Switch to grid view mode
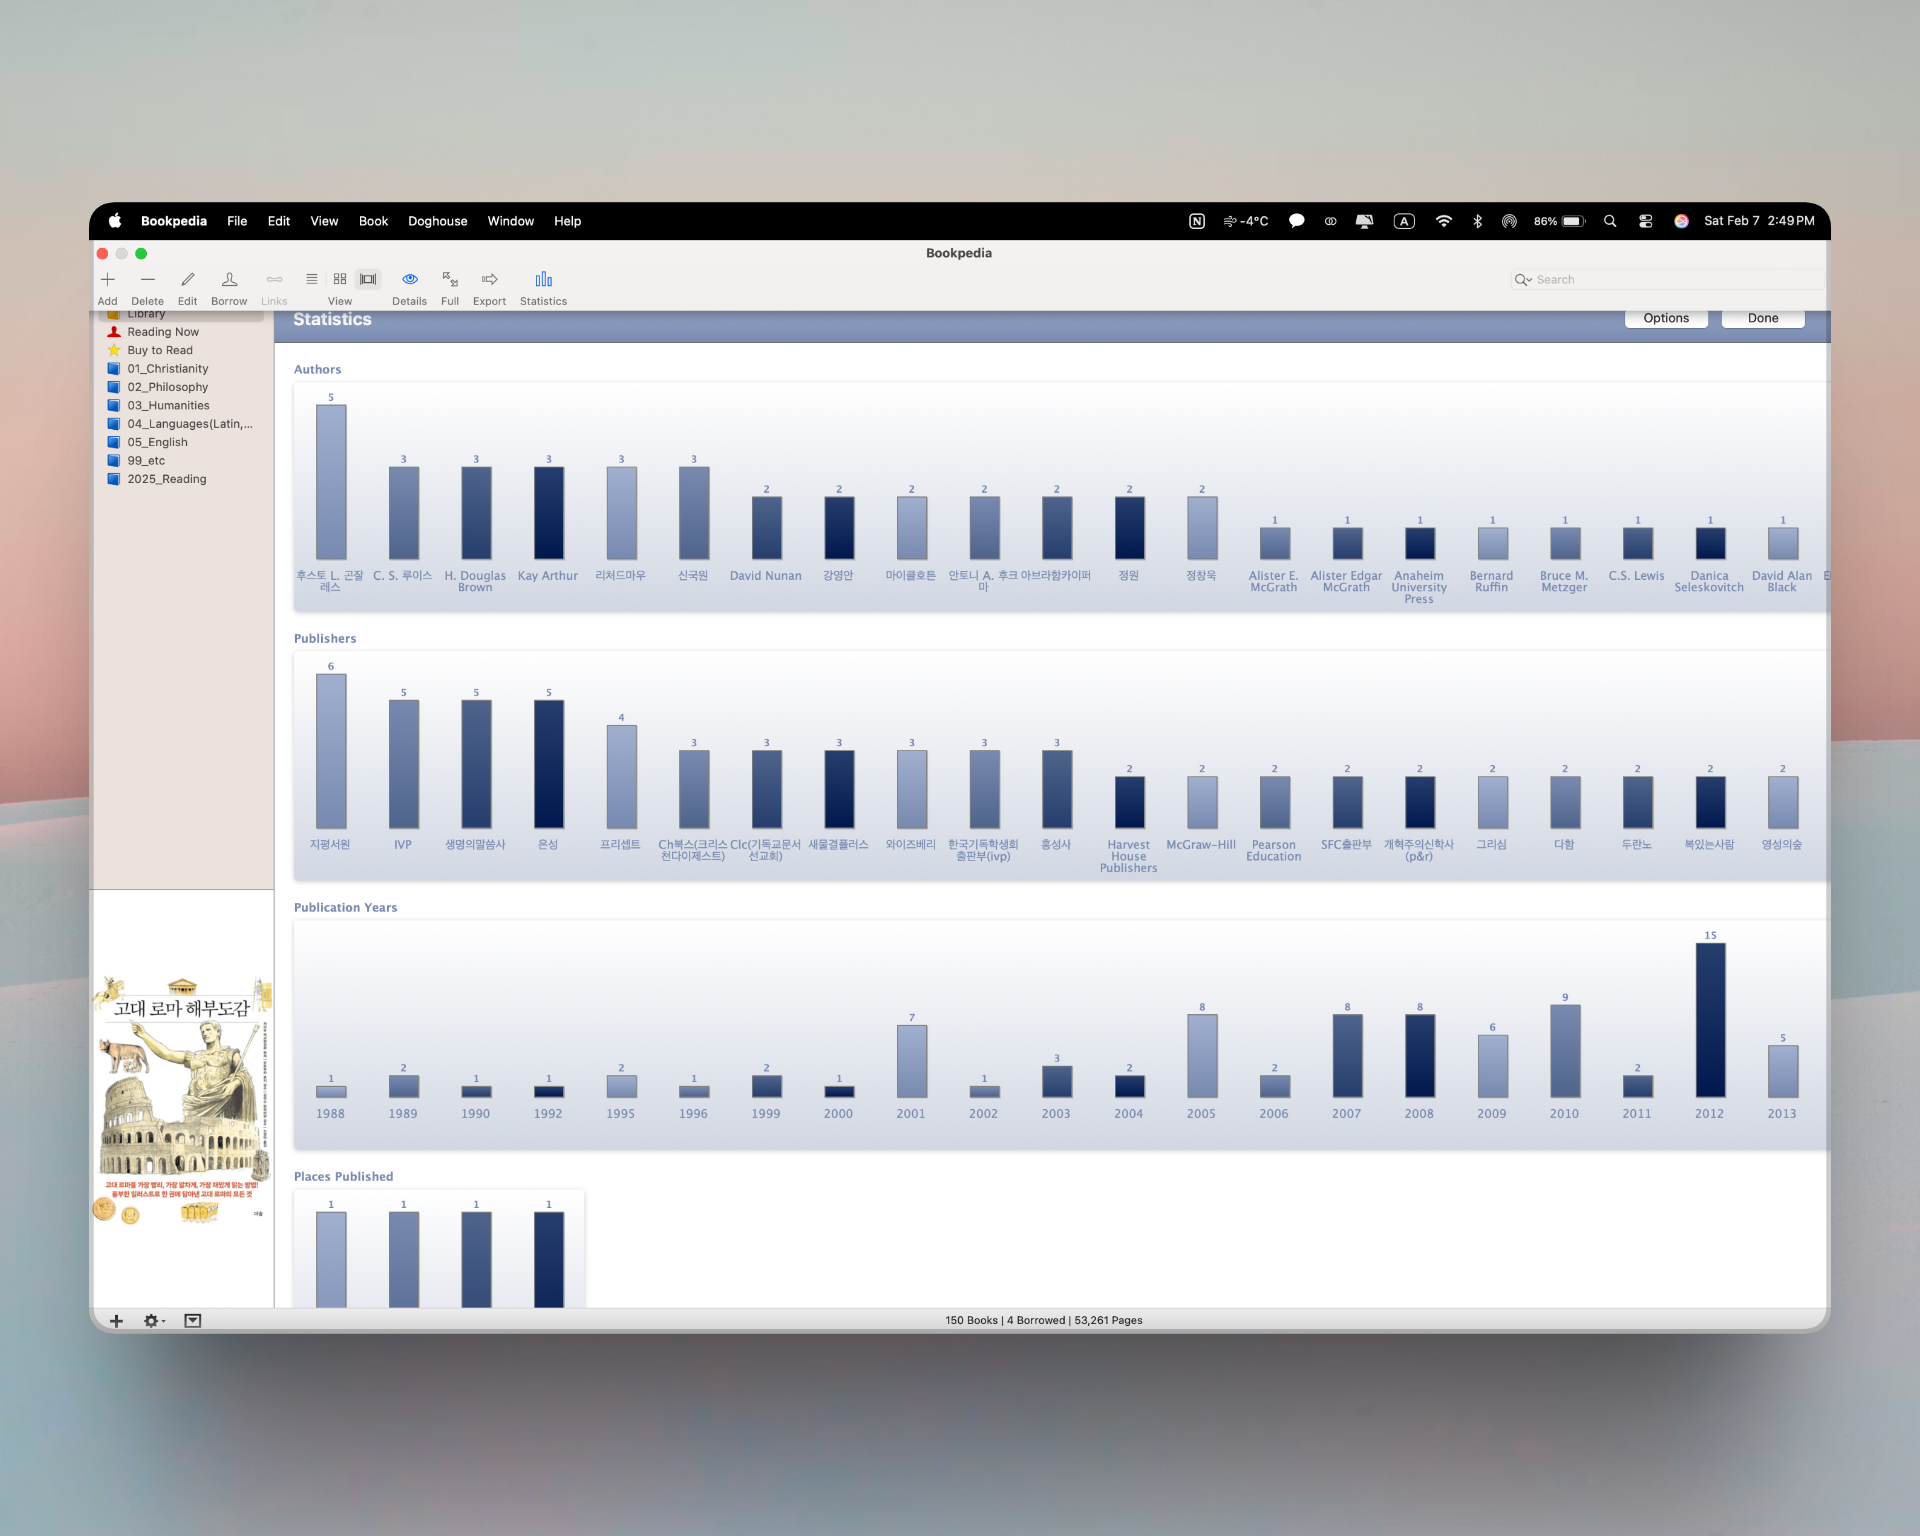 coord(340,280)
